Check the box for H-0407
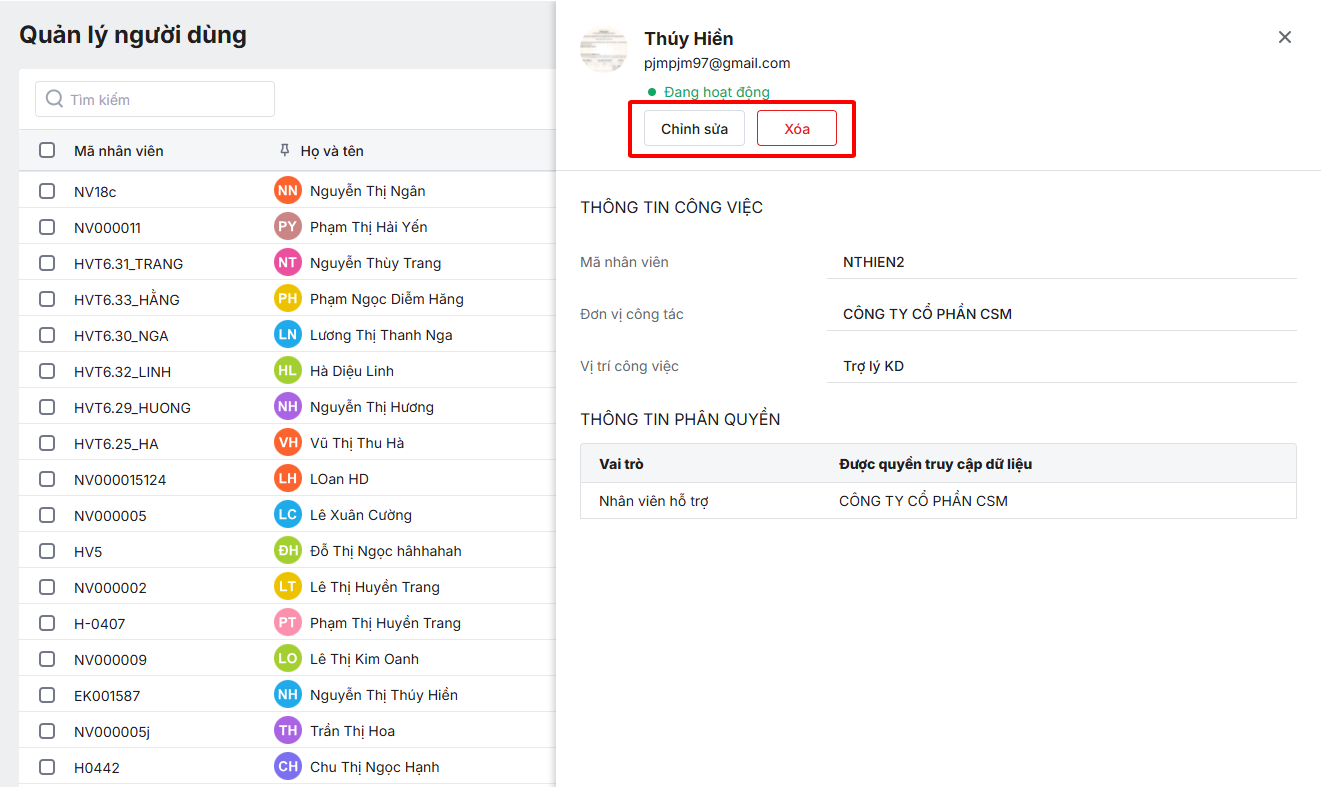 click(x=47, y=623)
